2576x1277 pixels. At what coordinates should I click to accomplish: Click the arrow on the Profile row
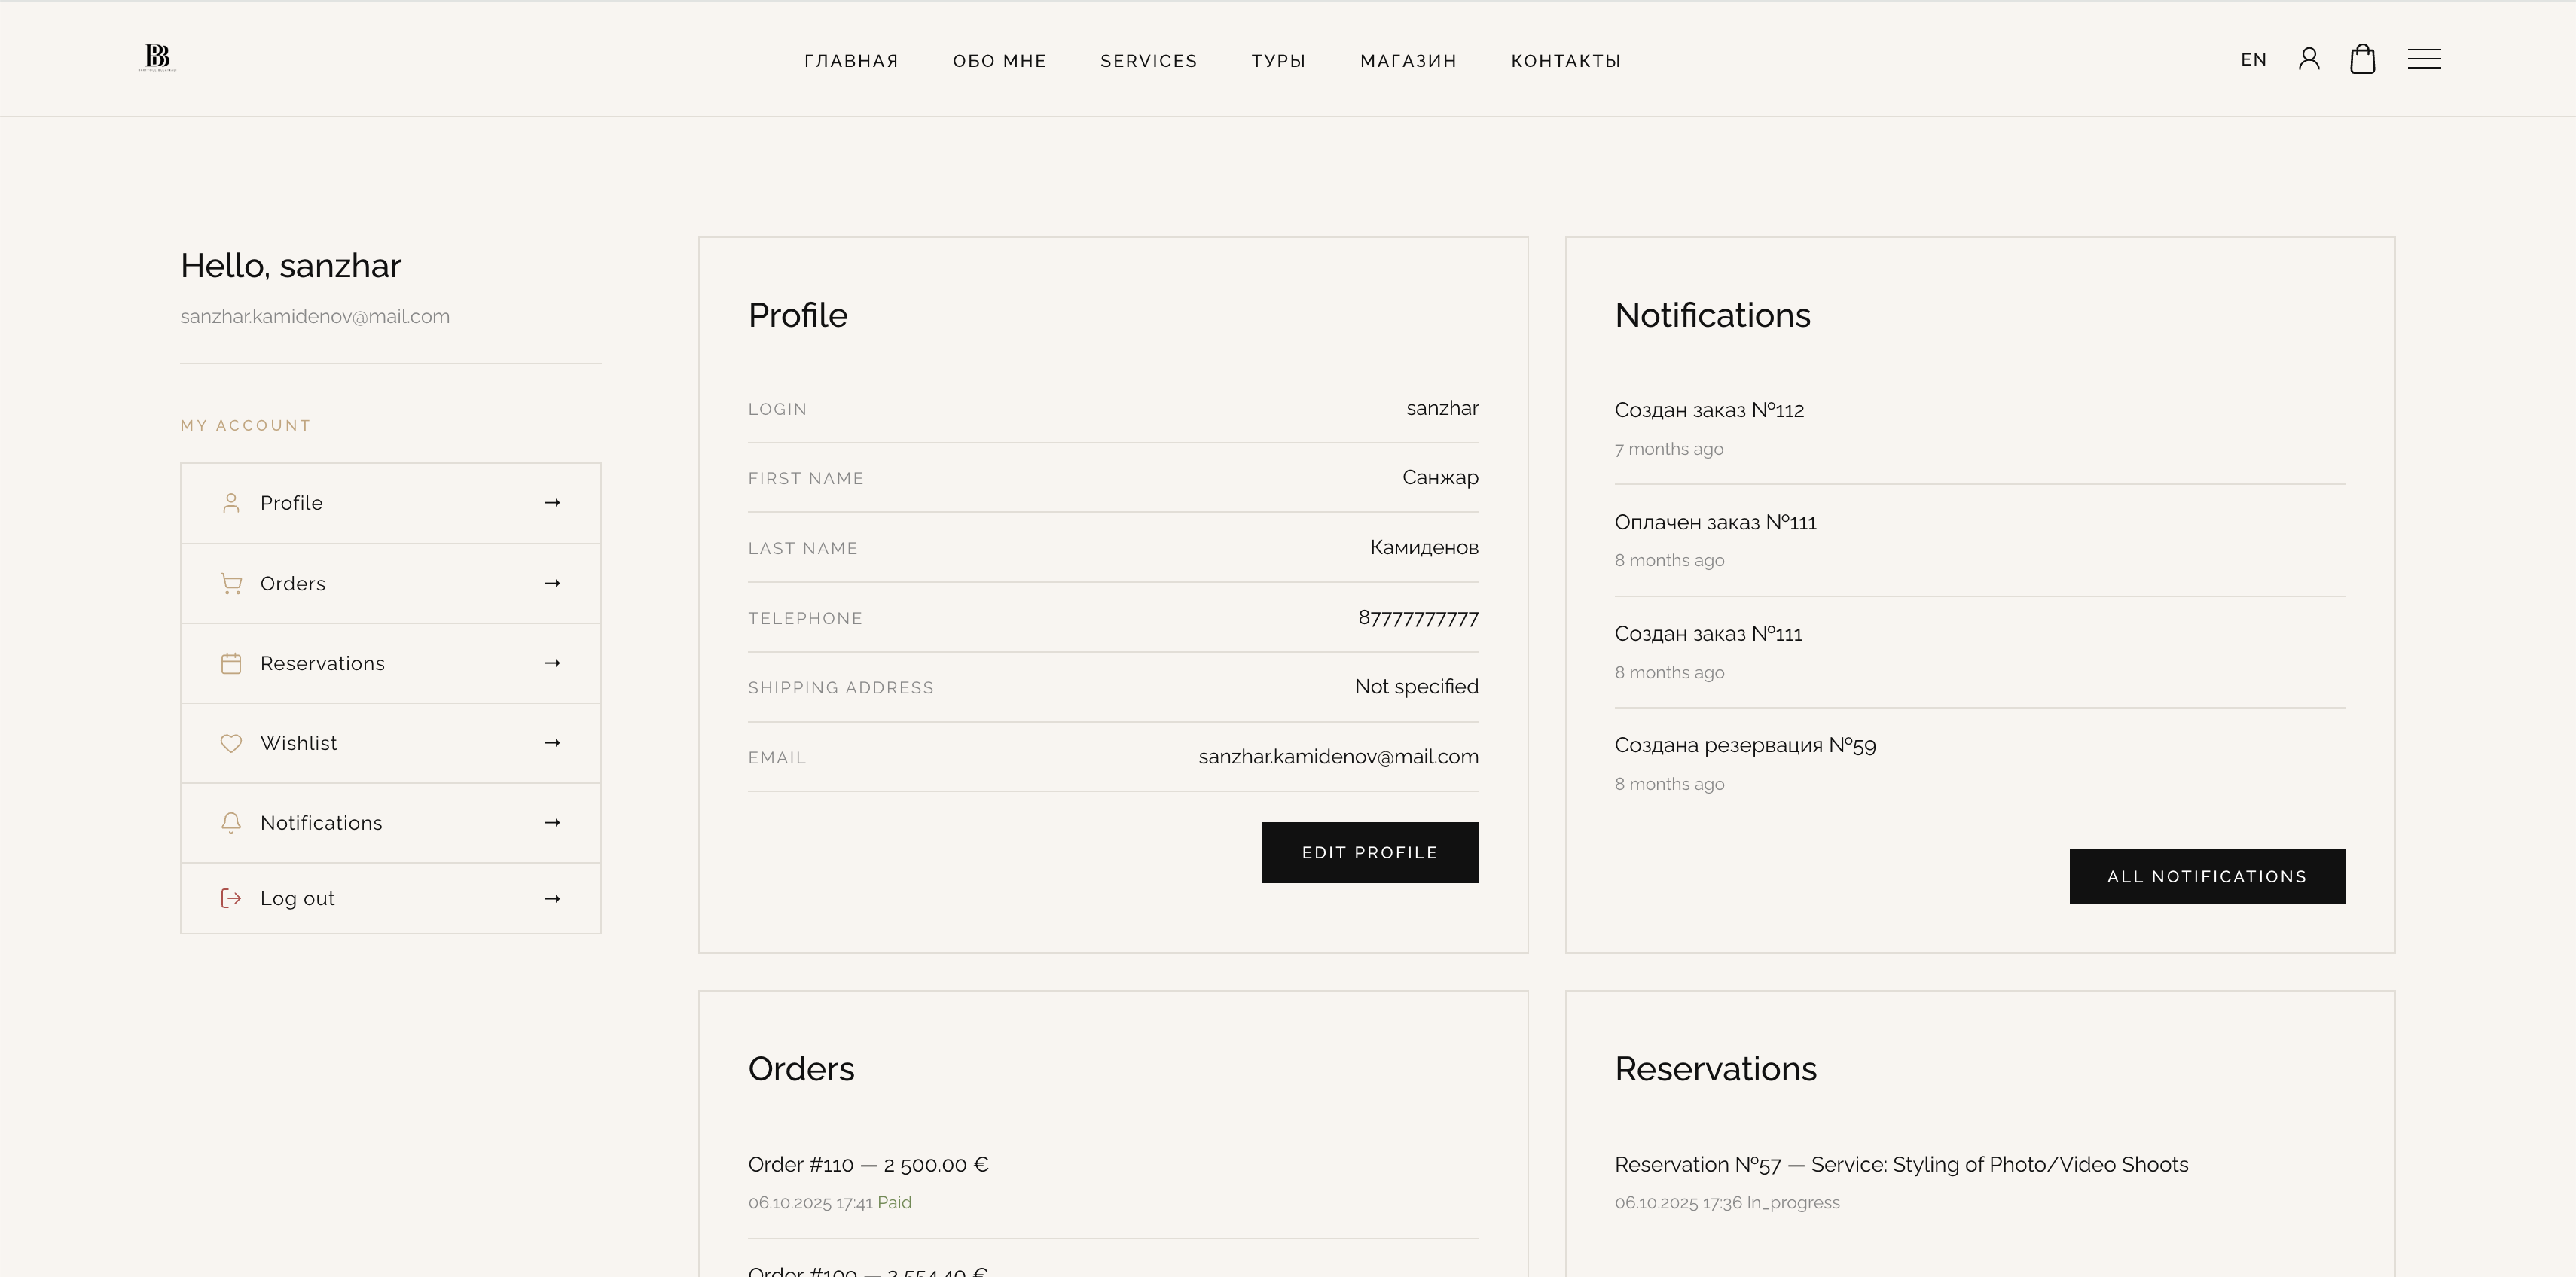[552, 503]
